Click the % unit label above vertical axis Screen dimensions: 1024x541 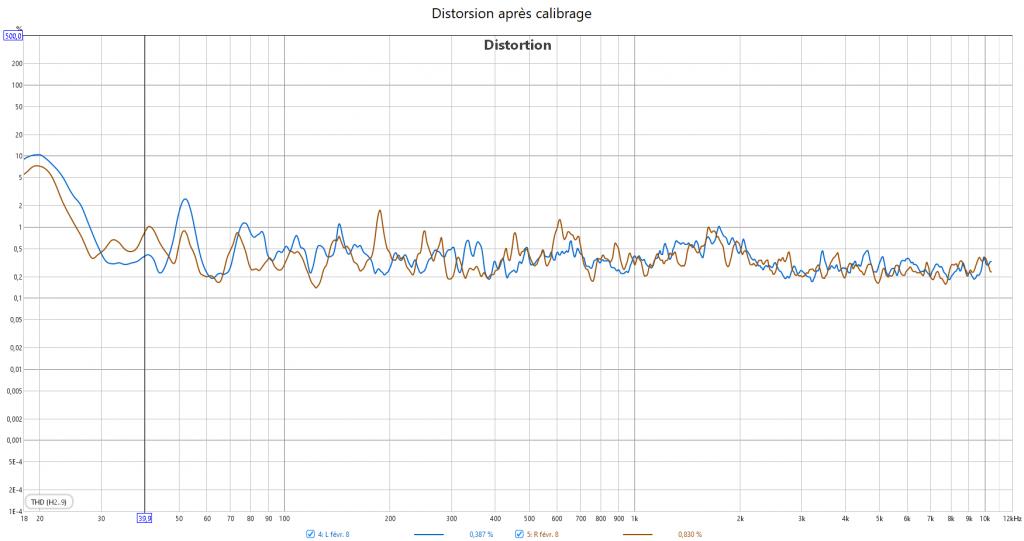pyautogui.click(x=19, y=28)
